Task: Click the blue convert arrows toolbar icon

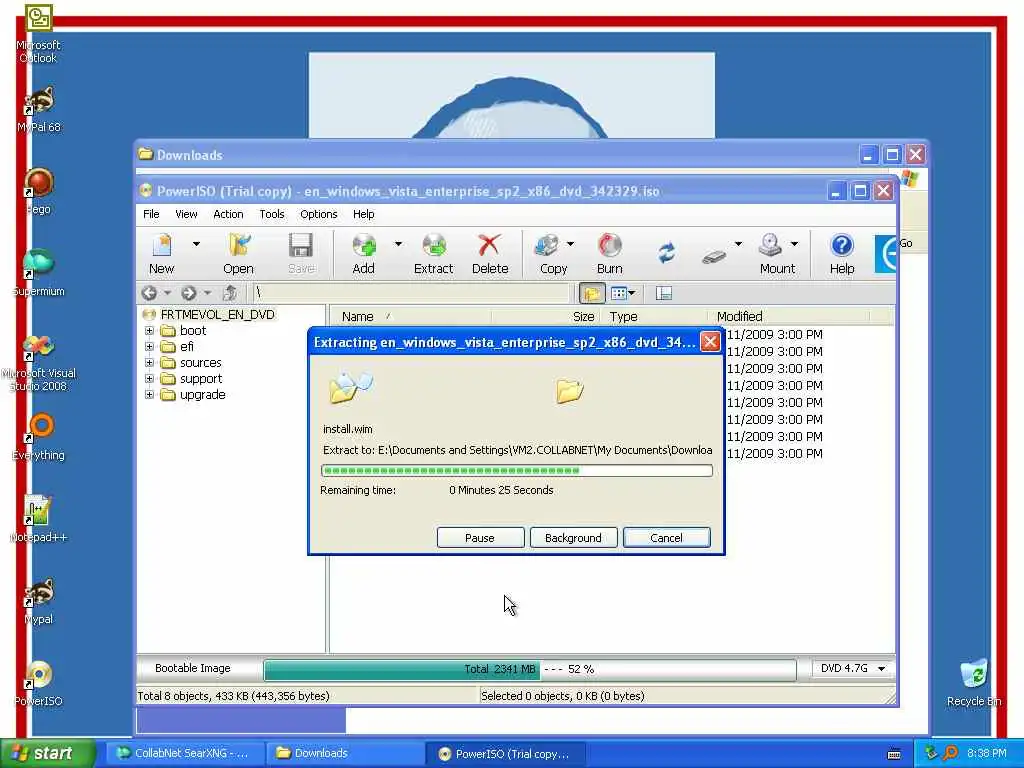Action: pos(666,253)
